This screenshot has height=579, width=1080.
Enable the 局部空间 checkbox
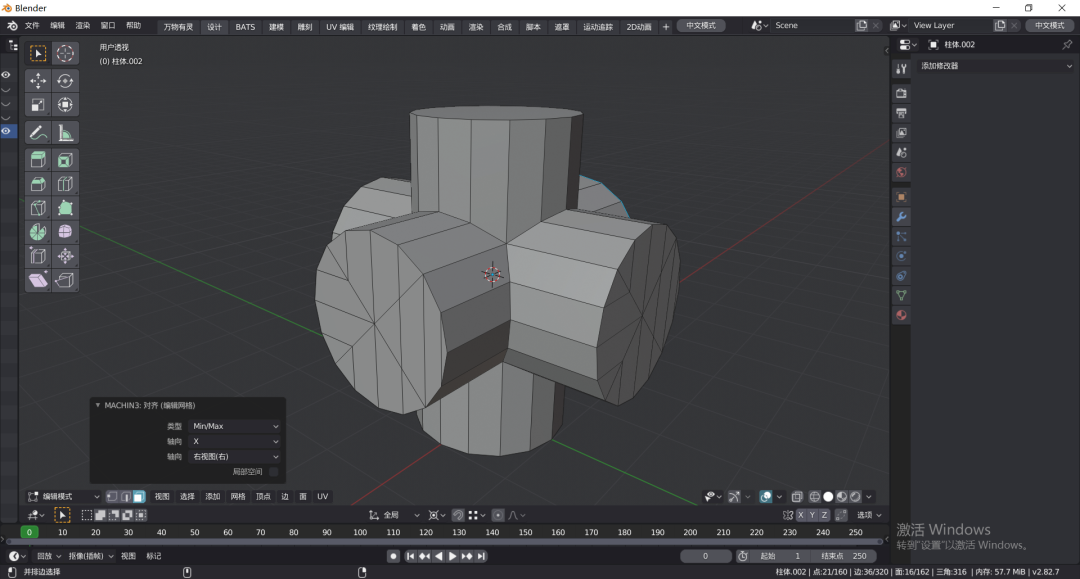[x=273, y=471]
